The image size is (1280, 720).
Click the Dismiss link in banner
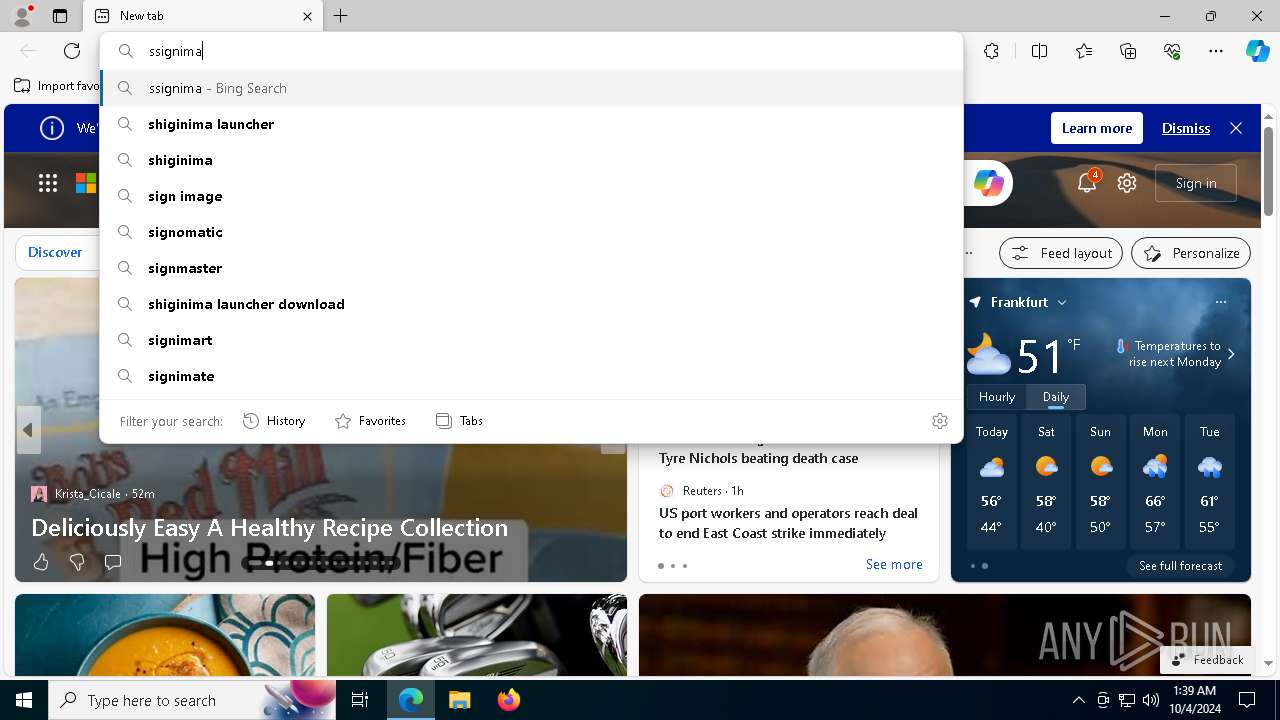1186,128
